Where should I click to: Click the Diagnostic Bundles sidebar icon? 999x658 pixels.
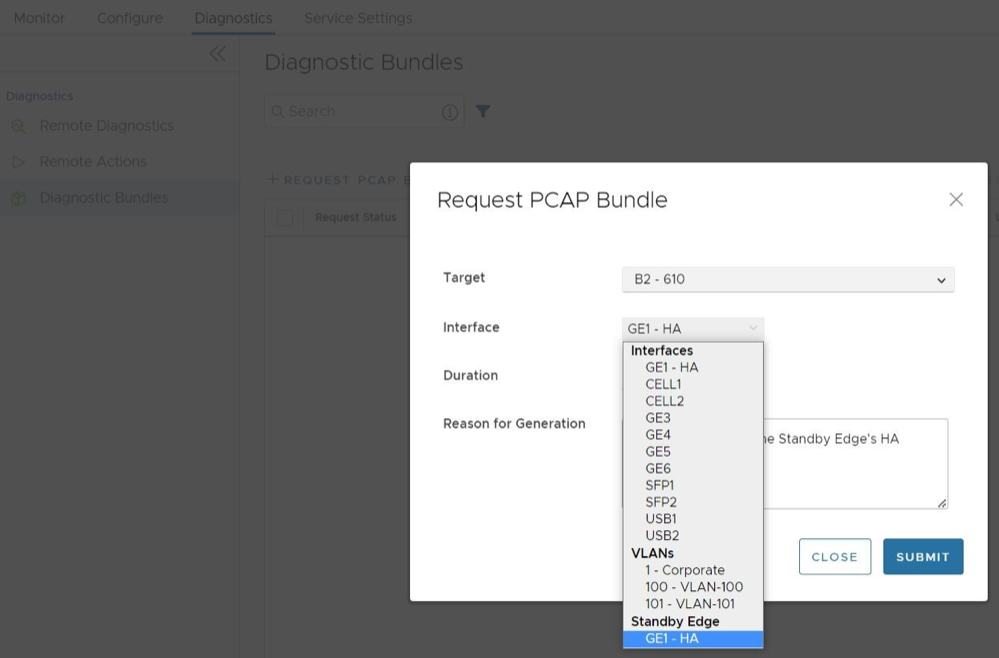click(19, 198)
